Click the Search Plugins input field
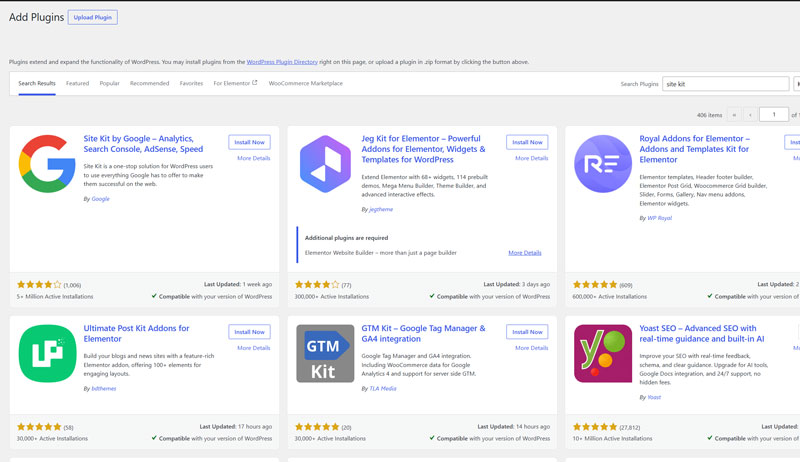 tap(726, 84)
